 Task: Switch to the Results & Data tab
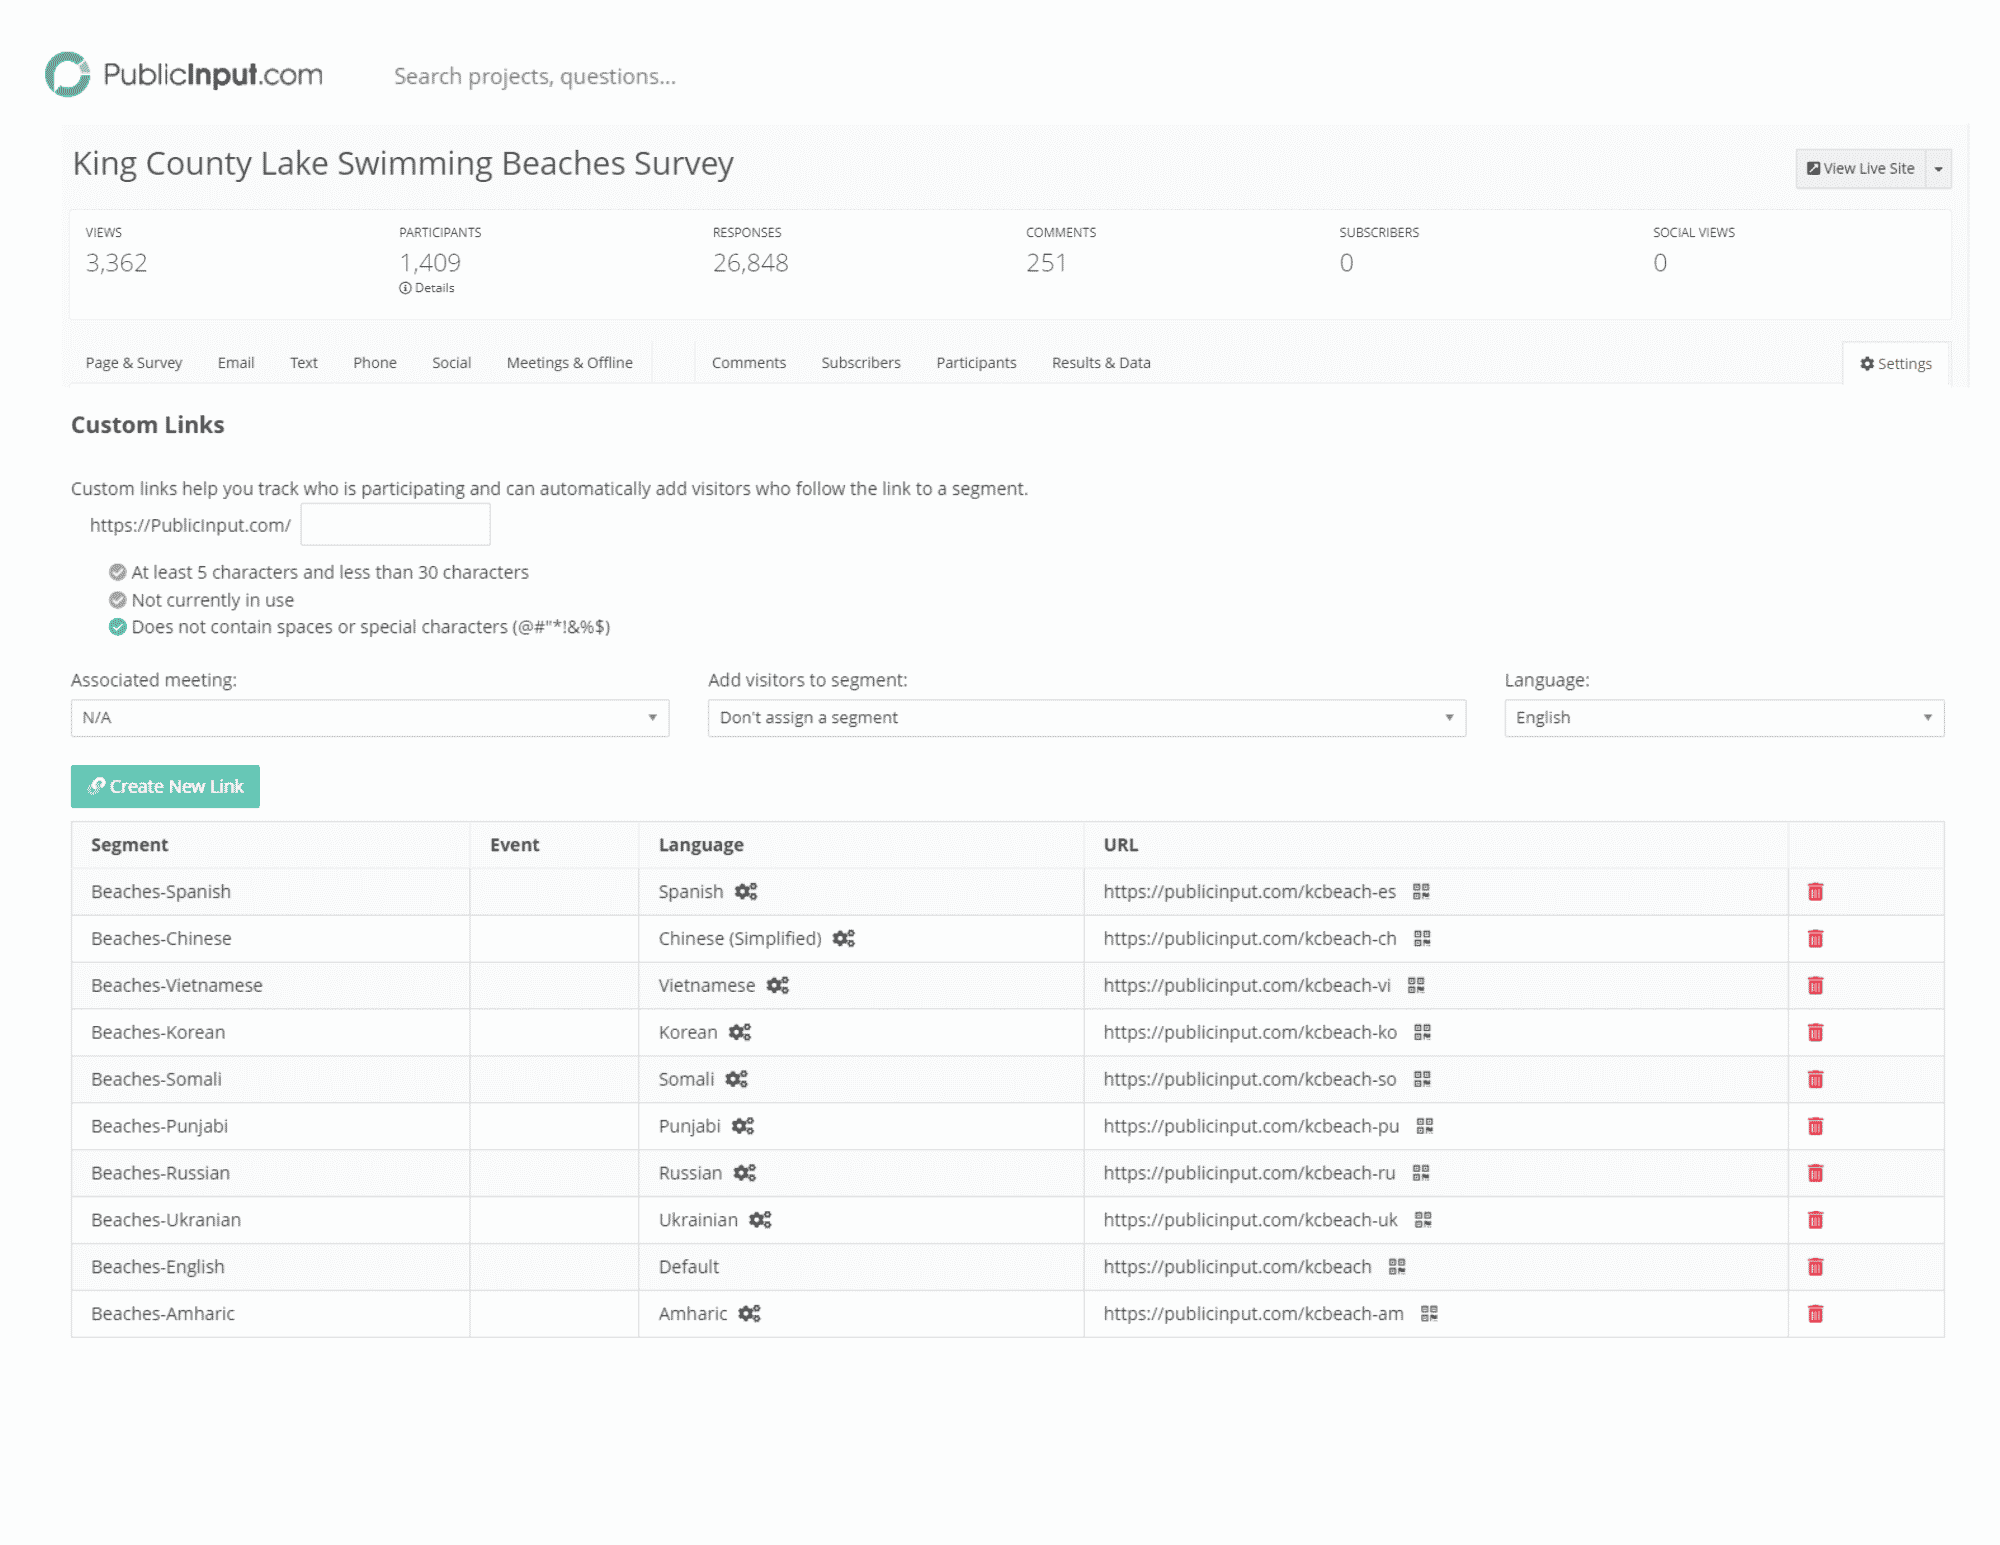point(1100,363)
